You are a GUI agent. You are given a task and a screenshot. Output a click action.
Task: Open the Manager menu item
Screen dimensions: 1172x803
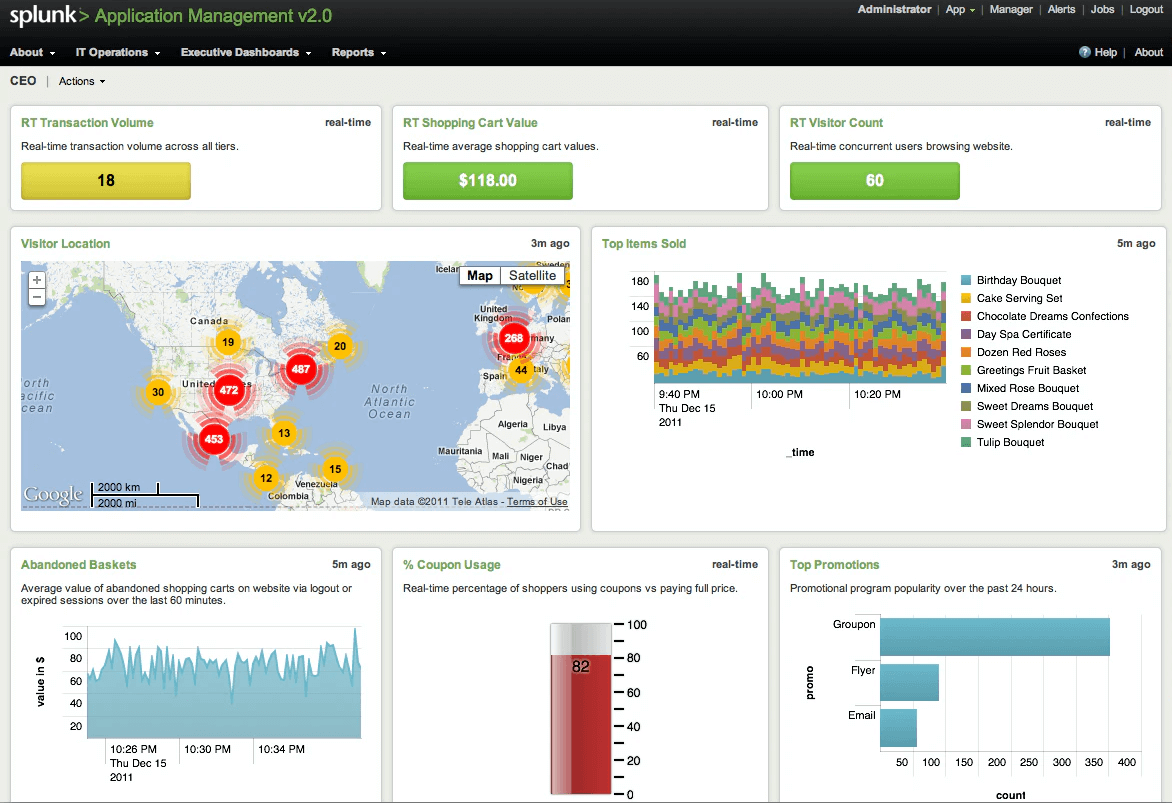[x=1011, y=10]
